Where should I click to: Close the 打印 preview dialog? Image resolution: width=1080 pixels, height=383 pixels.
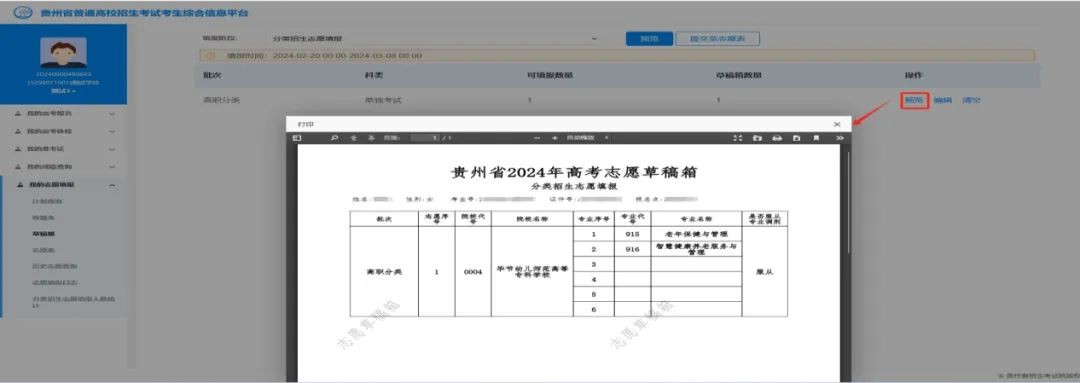[x=837, y=124]
